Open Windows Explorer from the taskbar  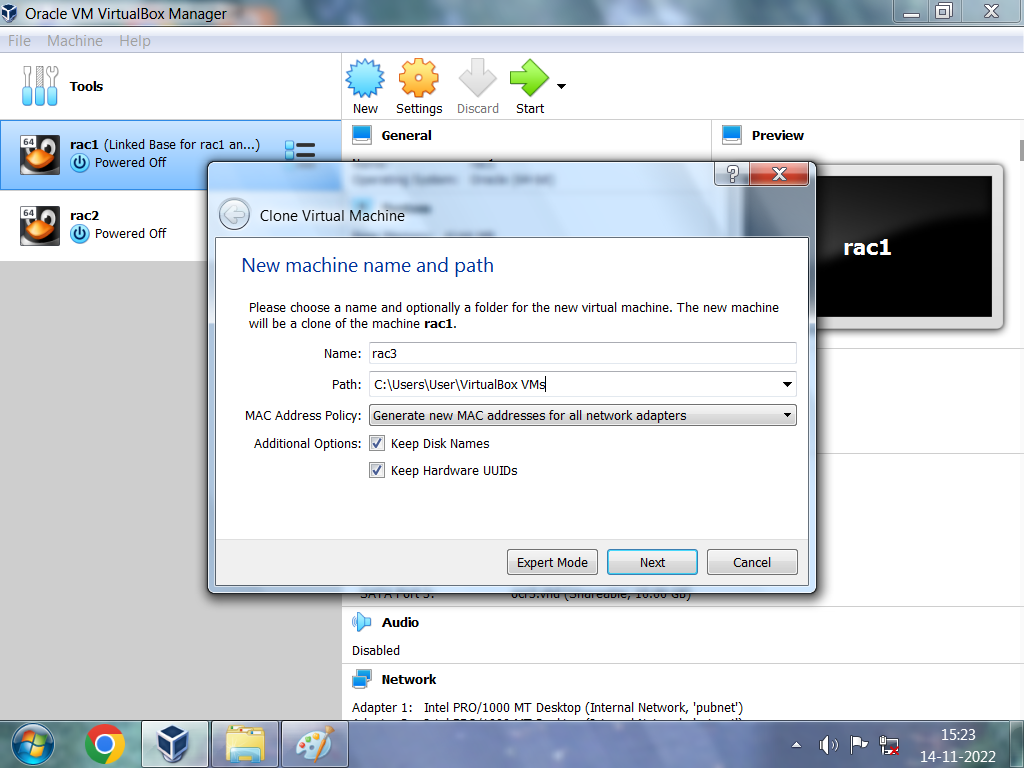point(245,744)
